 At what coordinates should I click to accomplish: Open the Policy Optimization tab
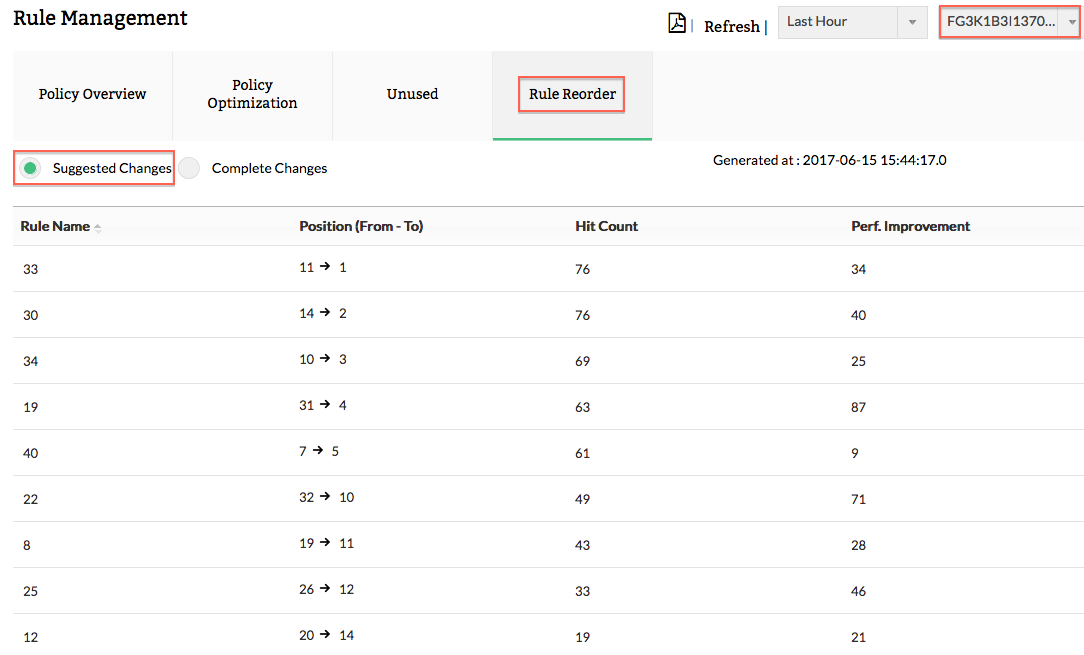tap(252, 94)
